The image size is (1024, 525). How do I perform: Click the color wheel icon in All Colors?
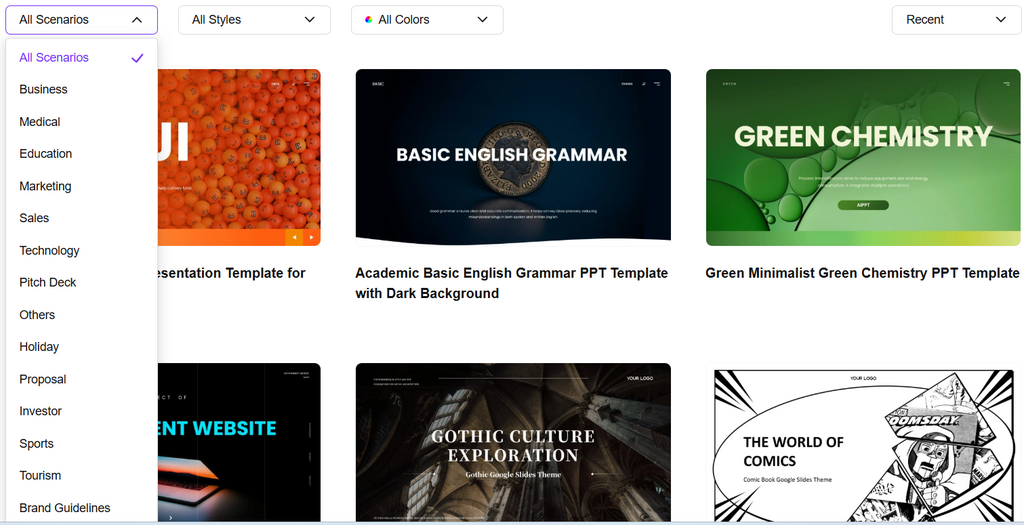coord(368,20)
